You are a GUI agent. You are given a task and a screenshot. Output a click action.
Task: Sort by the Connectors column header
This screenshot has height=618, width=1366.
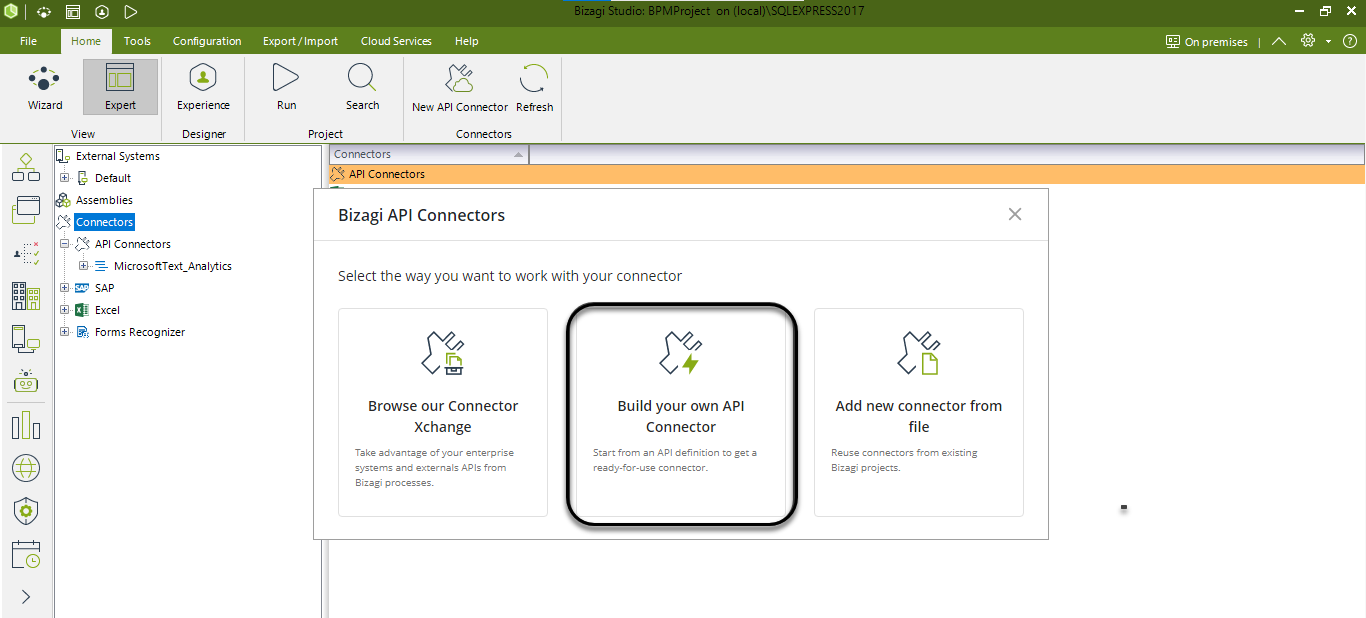coord(429,154)
